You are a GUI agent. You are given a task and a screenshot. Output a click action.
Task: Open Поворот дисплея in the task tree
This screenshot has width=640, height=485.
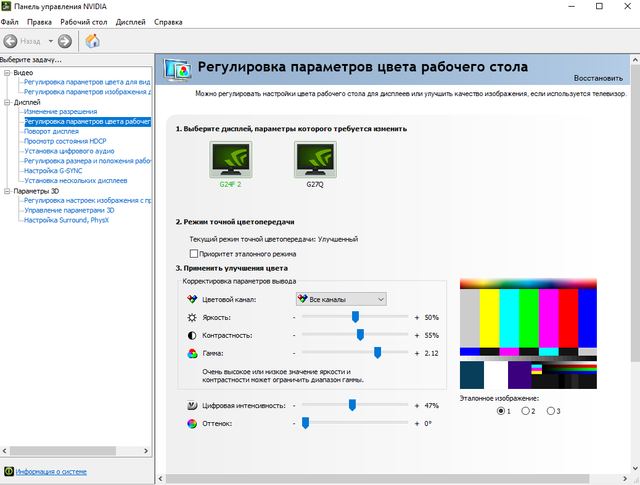[51, 131]
